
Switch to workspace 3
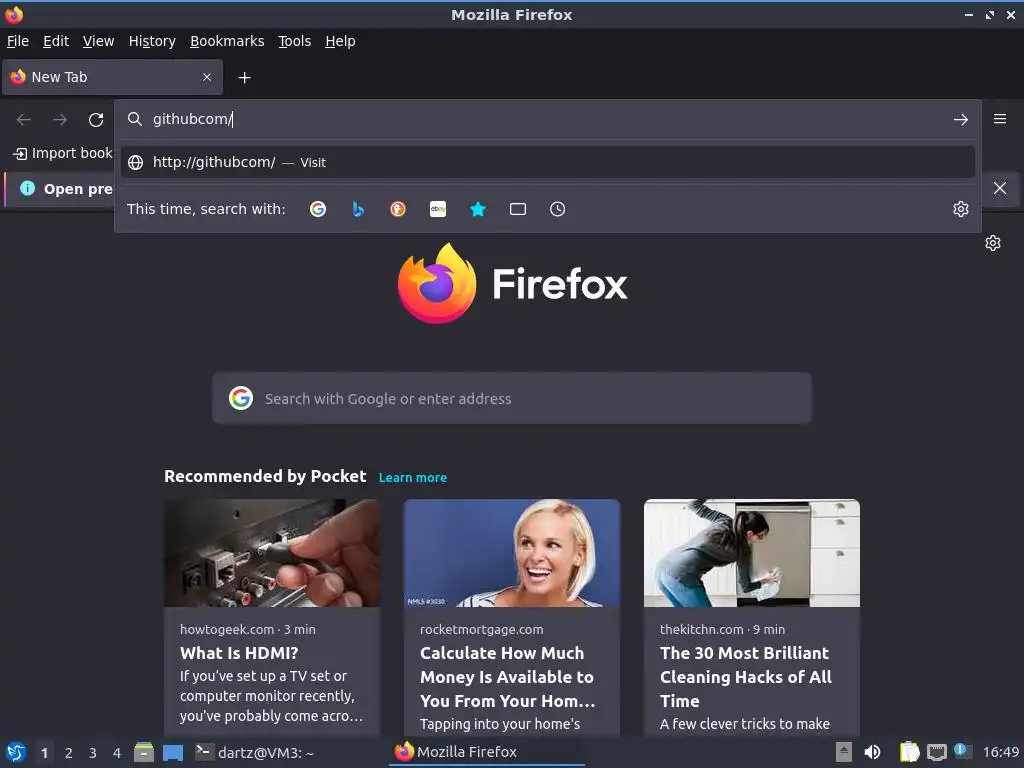93,753
